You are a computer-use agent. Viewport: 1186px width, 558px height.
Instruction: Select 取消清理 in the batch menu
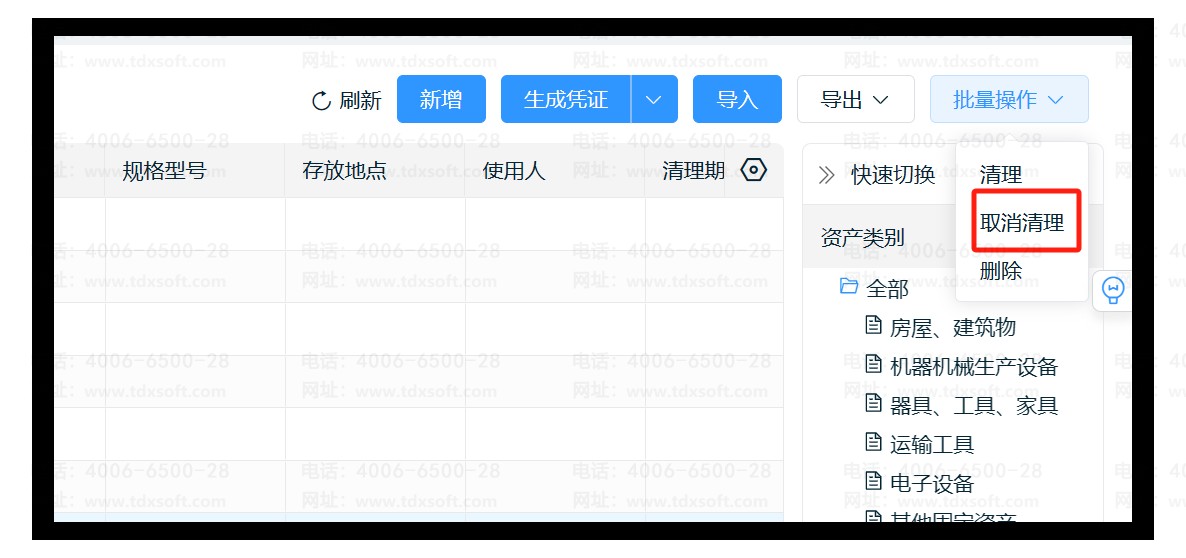click(x=1021, y=222)
